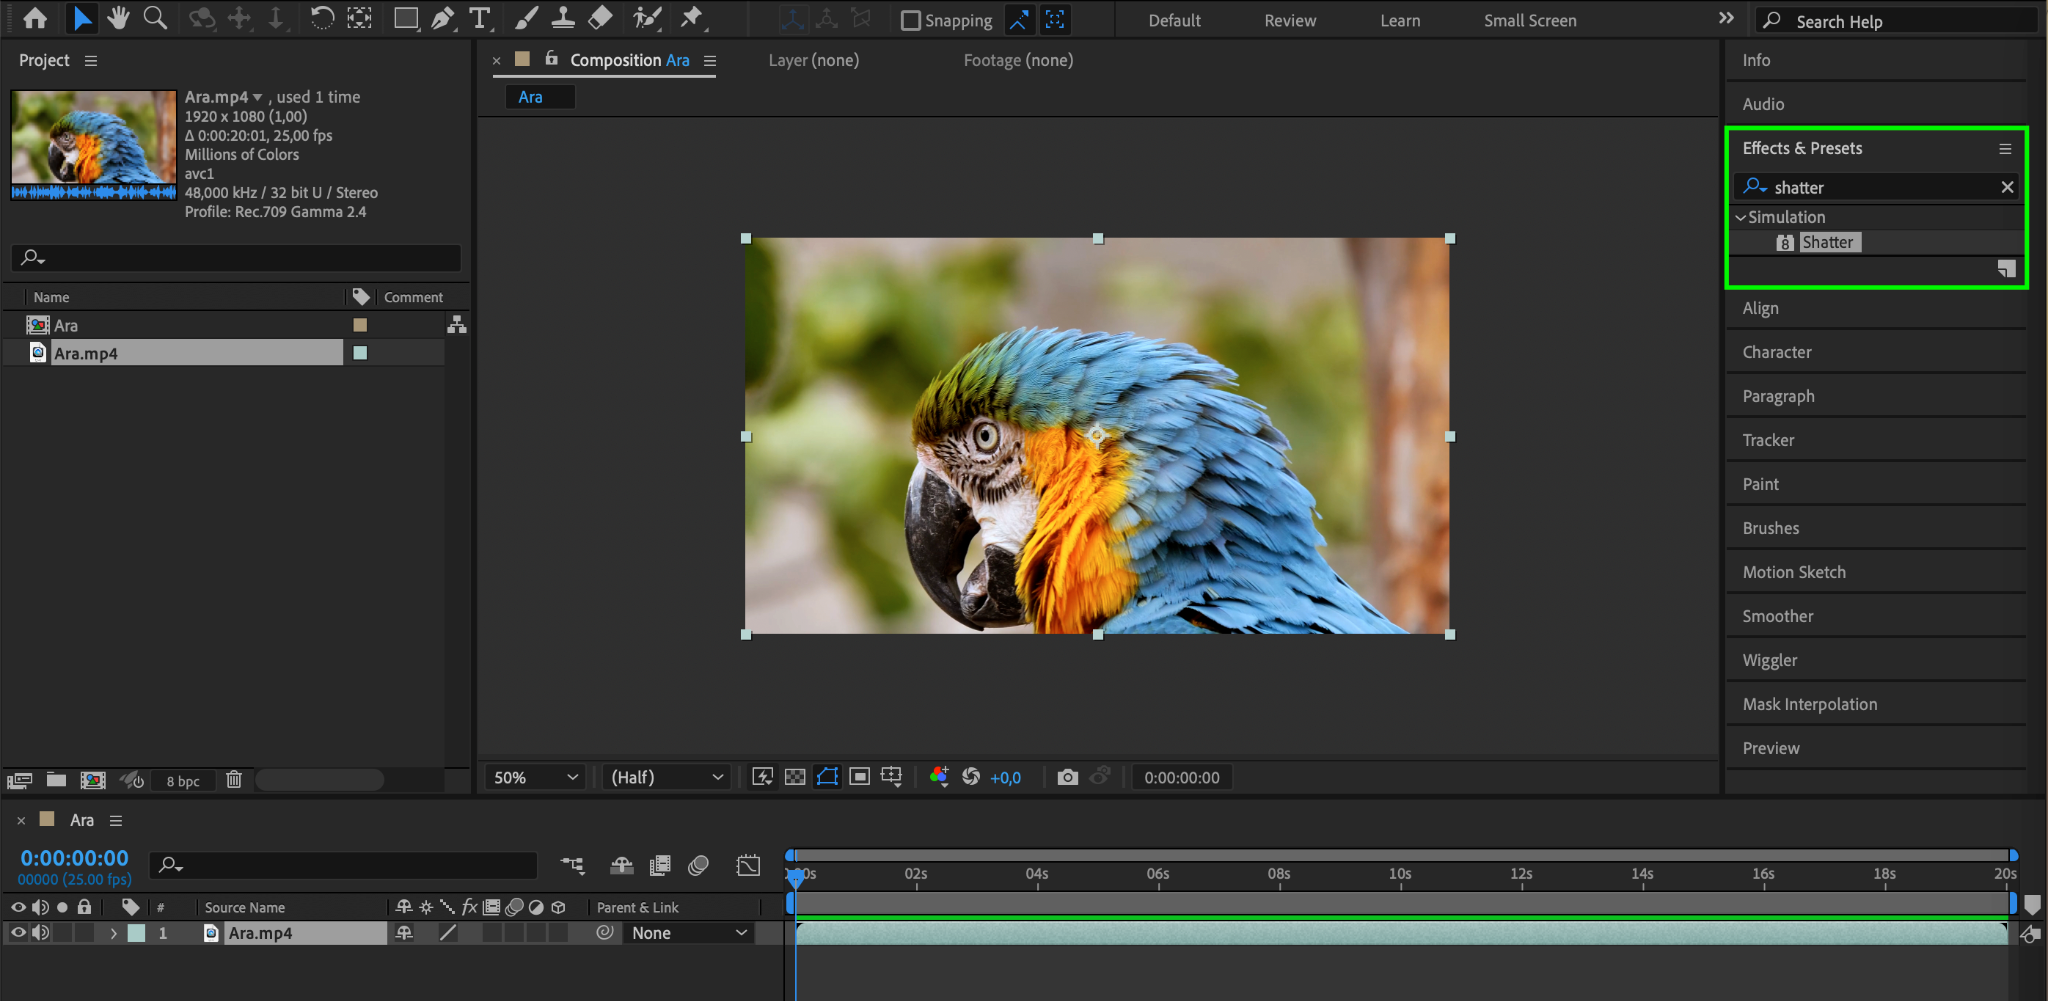Delete selected item with trash icon
The image size is (2048, 1001).
coord(234,780)
